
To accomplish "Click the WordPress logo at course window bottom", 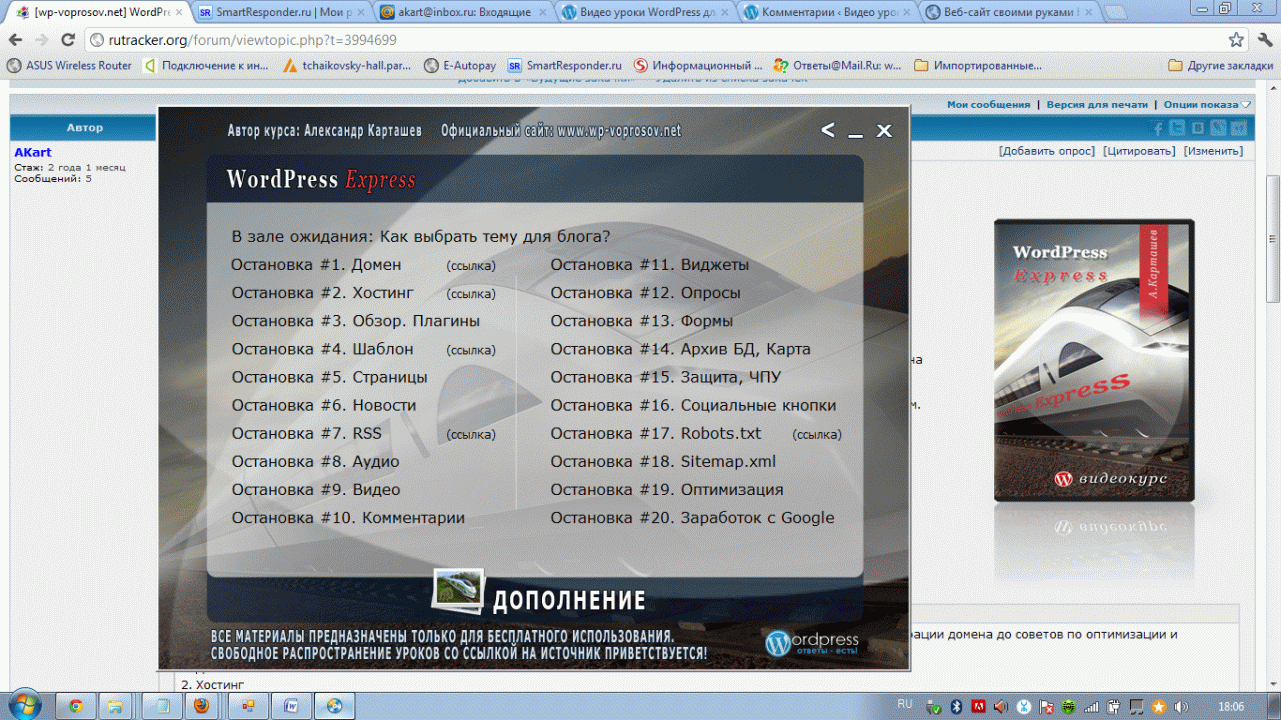I will pos(811,642).
